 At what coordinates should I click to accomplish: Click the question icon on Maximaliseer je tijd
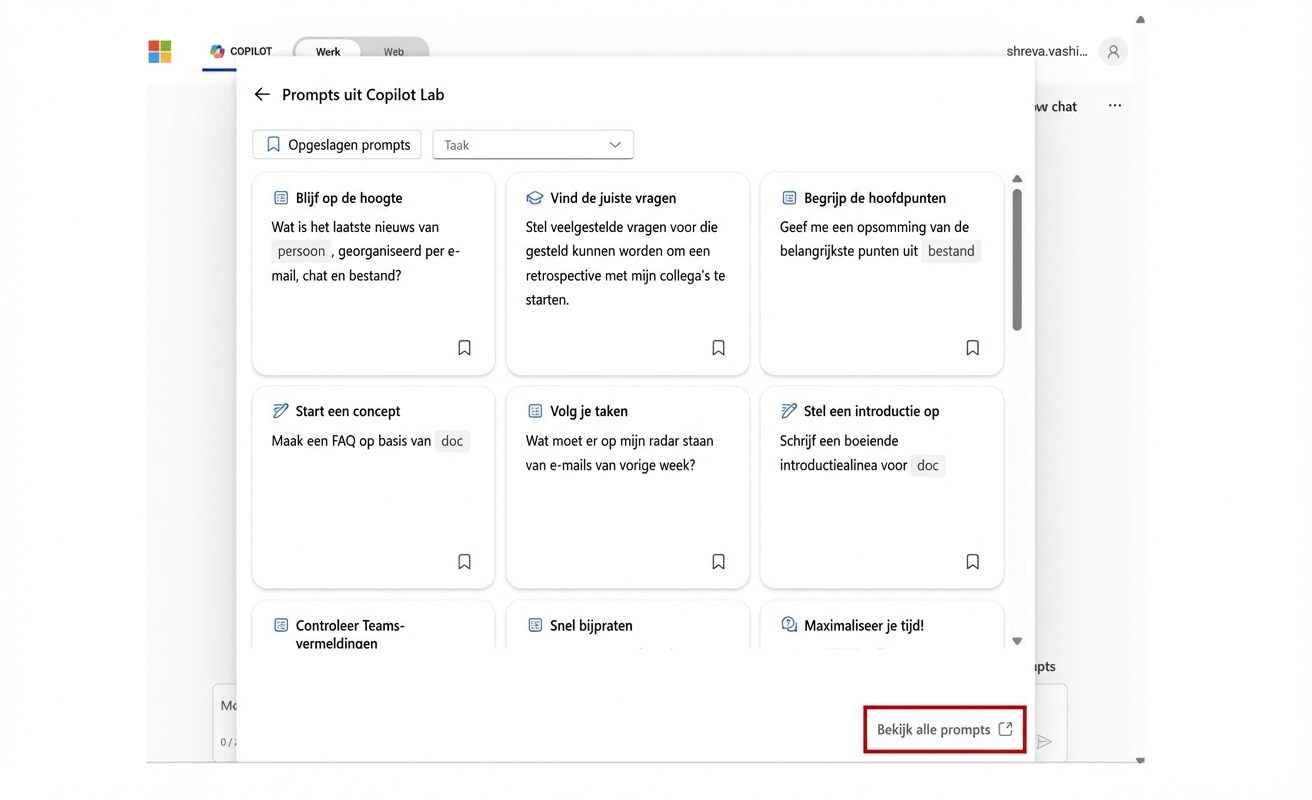(790, 624)
